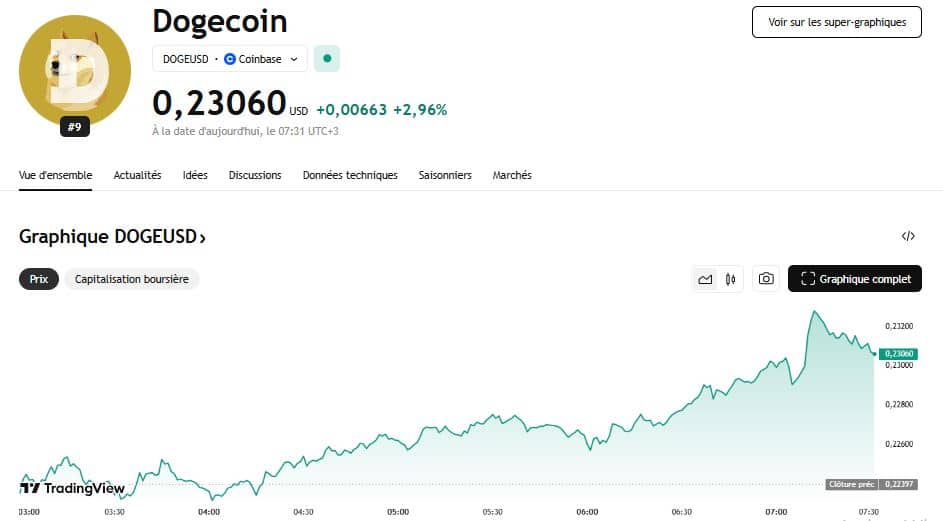Open Graphique complet full chart
The width and height of the screenshot is (943, 521).
(x=855, y=279)
